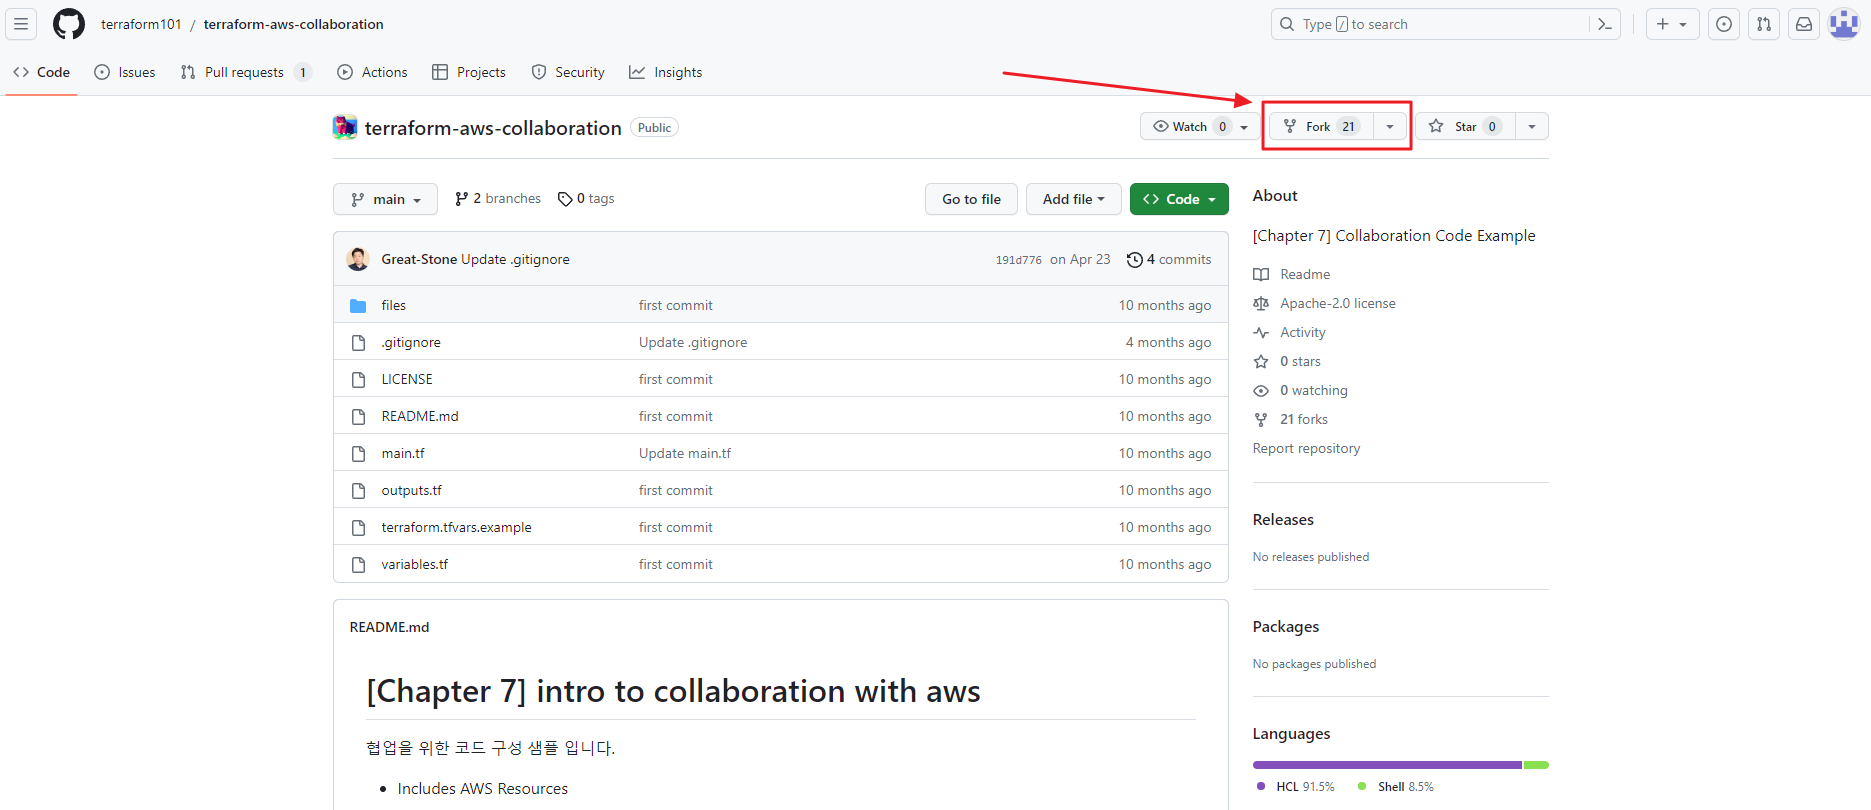
Task: Open the README.md file
Action: click(x=420, y=416)
